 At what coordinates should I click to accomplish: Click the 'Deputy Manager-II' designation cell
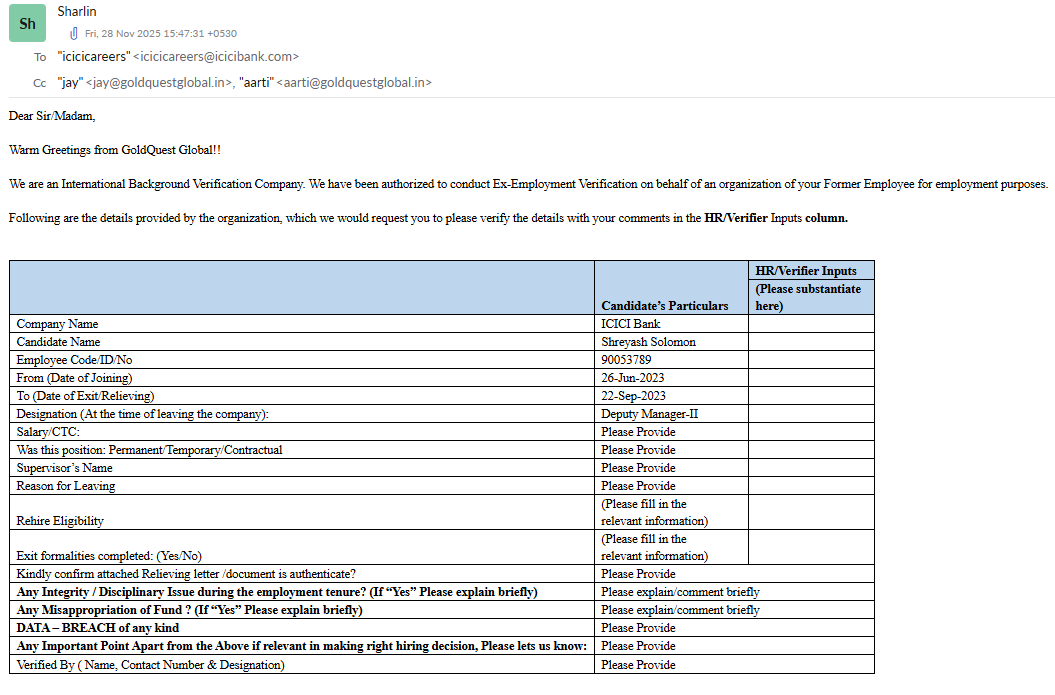coord(649,414)
